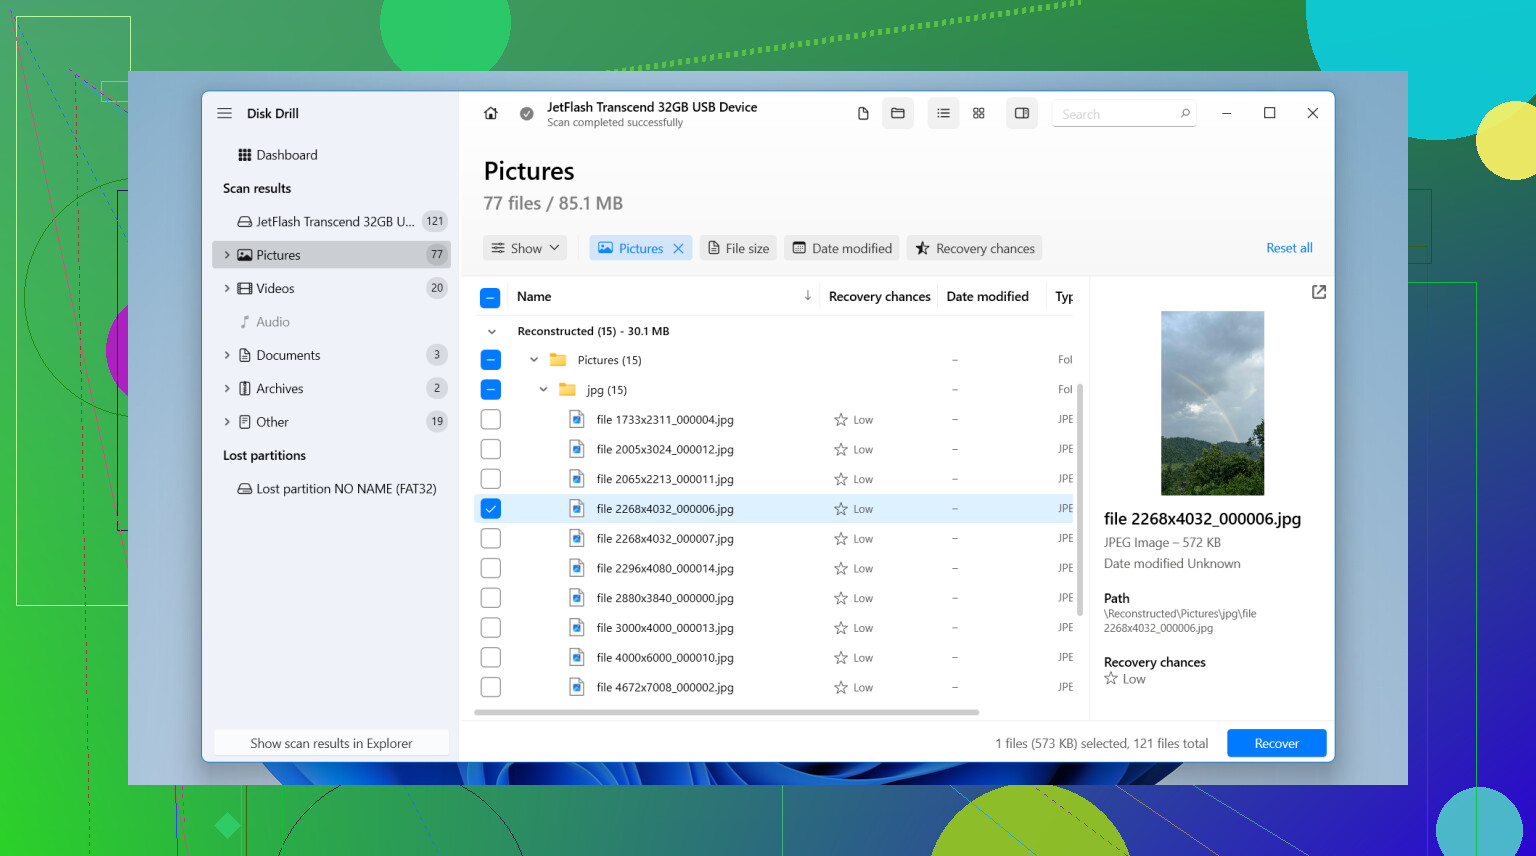Toggle checkbox for jpg (15) folder
Viewport: 1536px width, 856px height.
(490, 390)
